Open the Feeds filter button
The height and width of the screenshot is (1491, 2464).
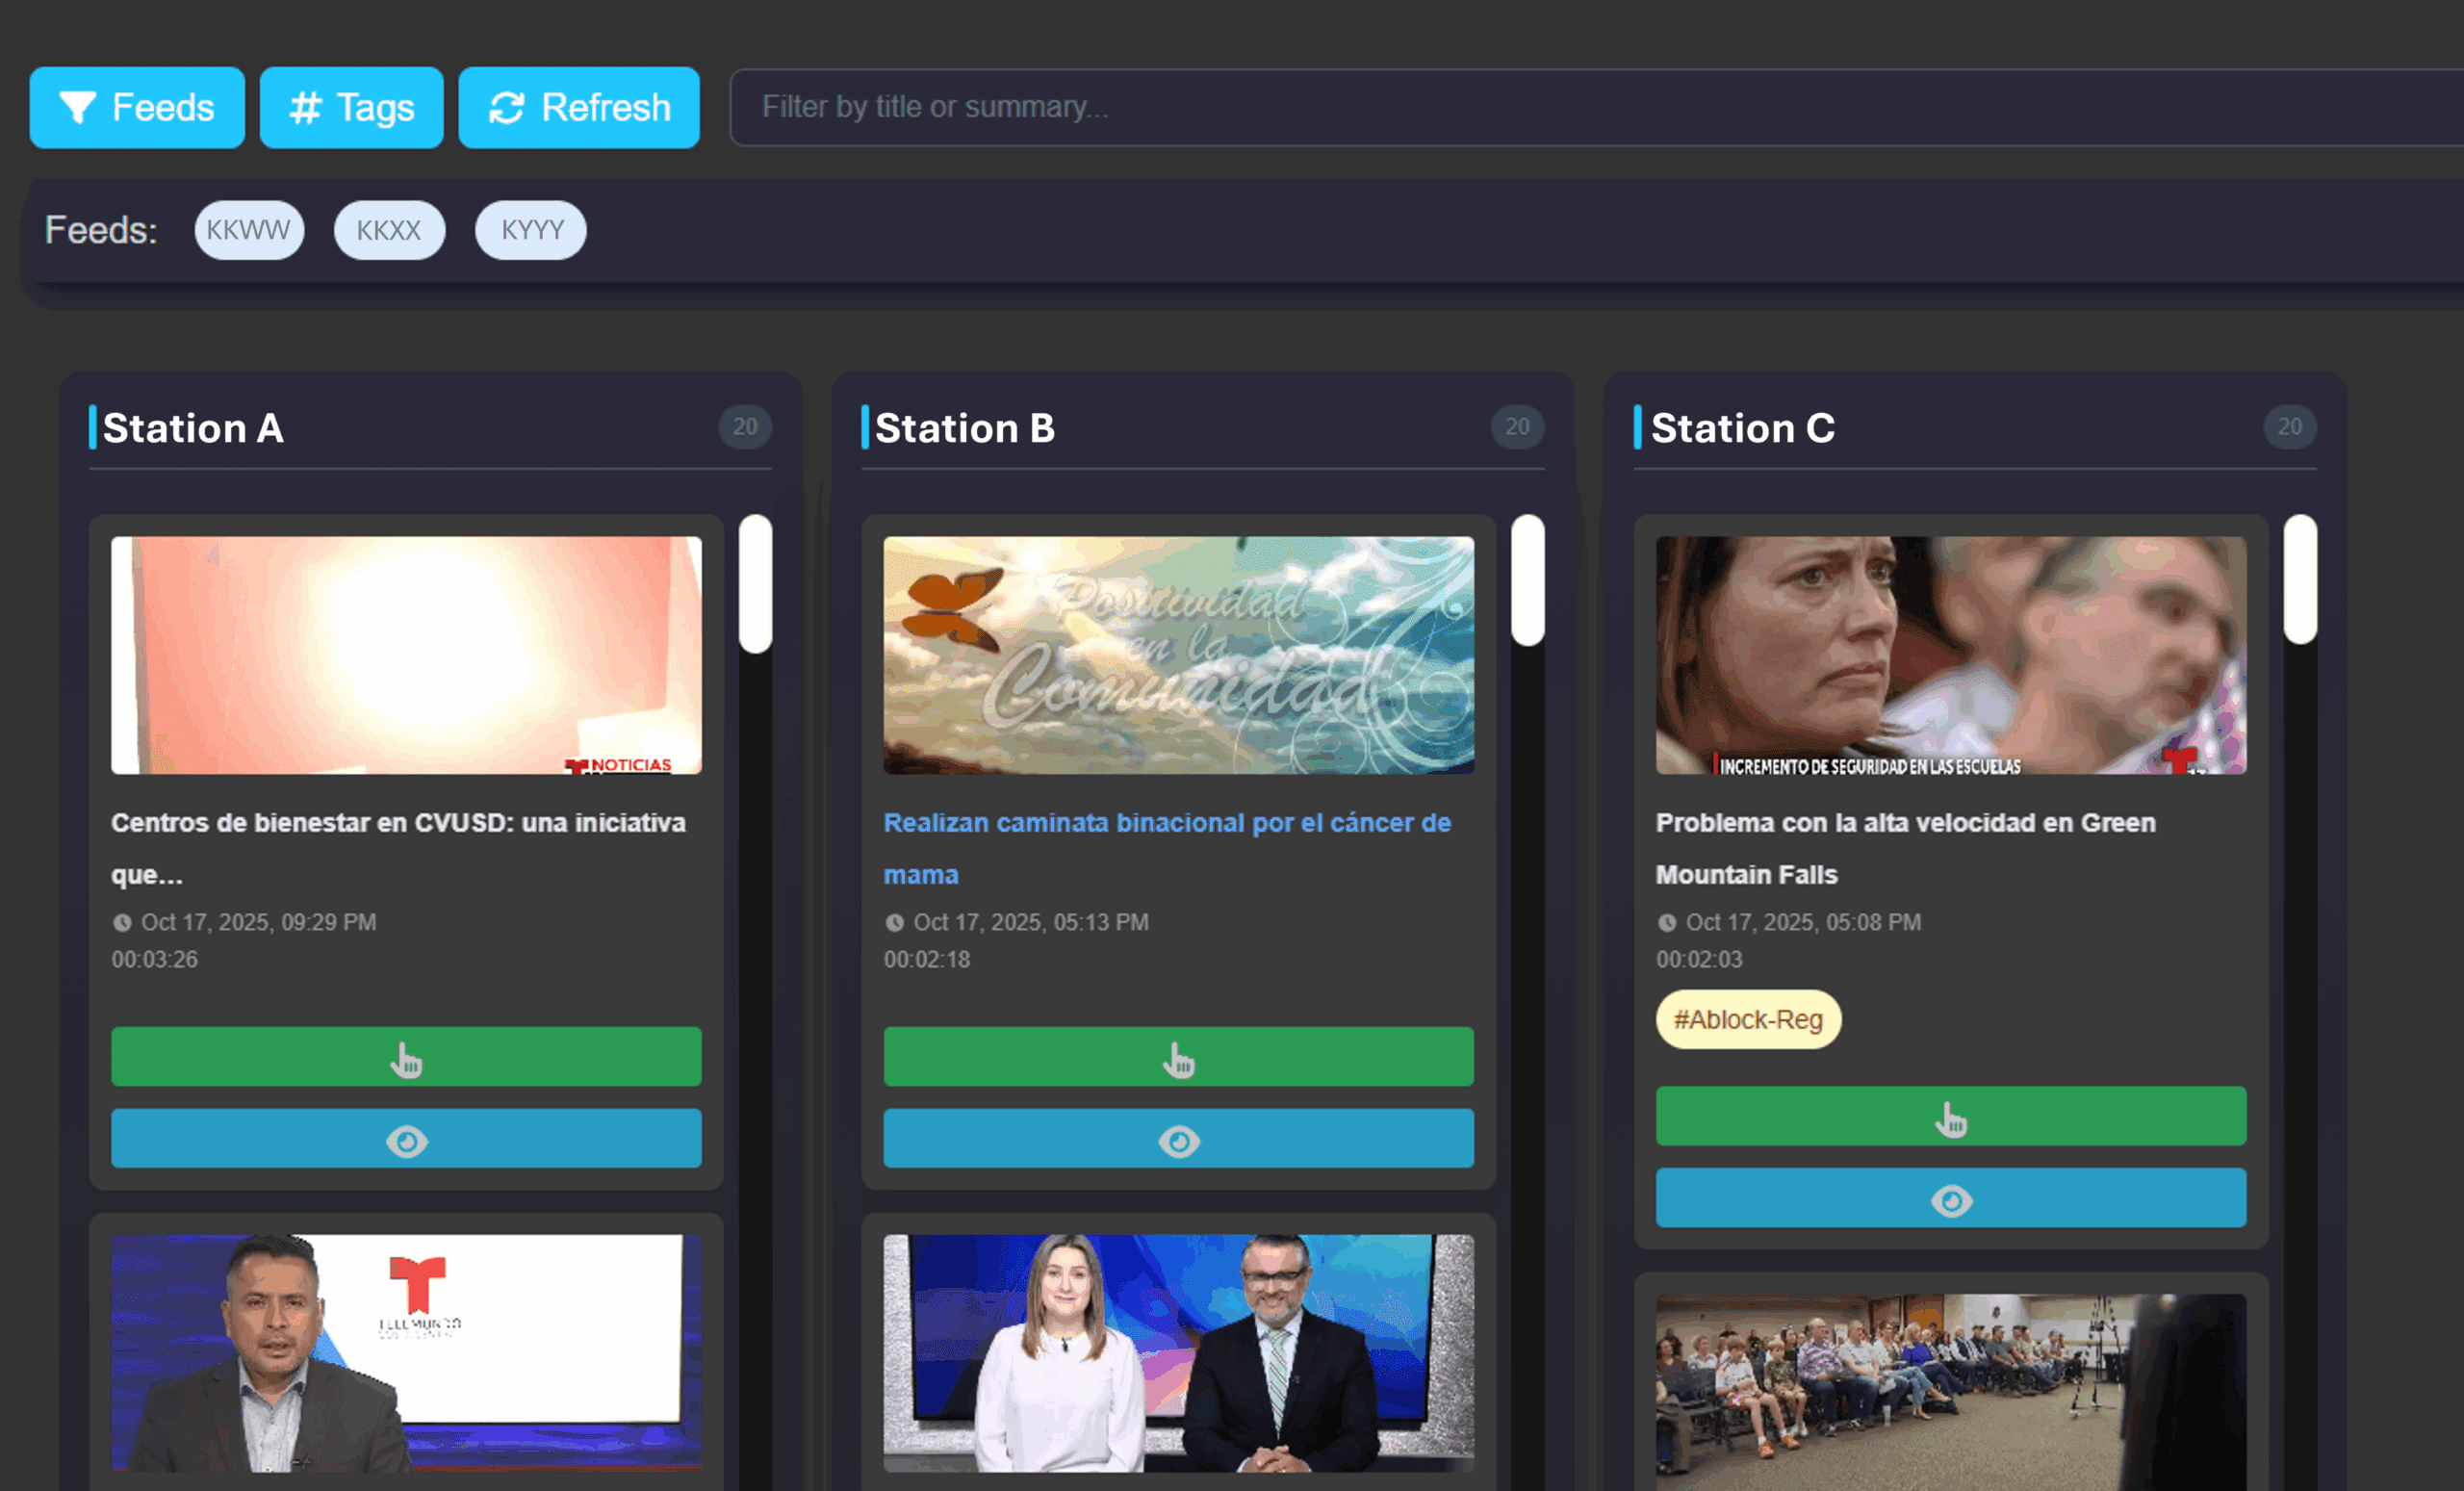click(x=137, y=108)
